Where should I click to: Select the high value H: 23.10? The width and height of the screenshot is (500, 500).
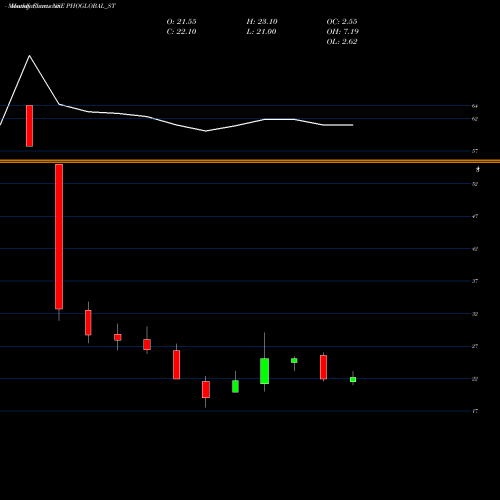tap(262, 22)
